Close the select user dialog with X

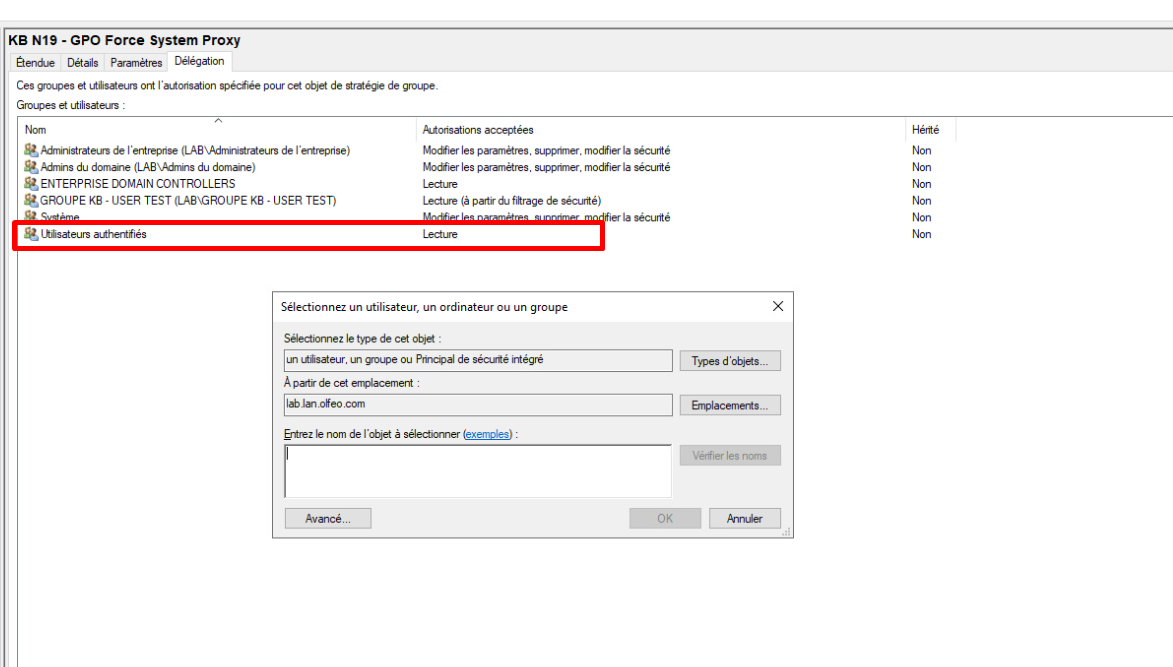(777, 307)
